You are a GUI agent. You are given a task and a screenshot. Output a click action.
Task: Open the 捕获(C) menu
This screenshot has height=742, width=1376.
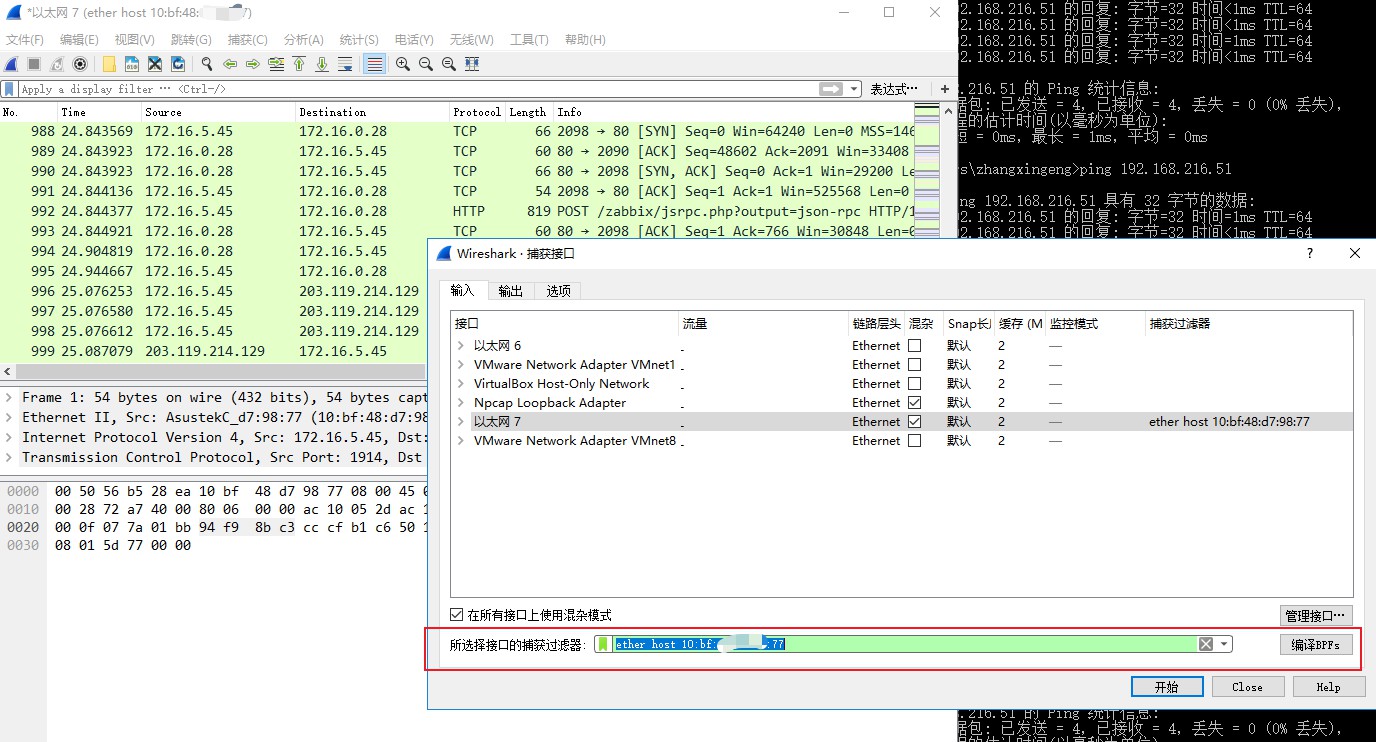point(248,40)
